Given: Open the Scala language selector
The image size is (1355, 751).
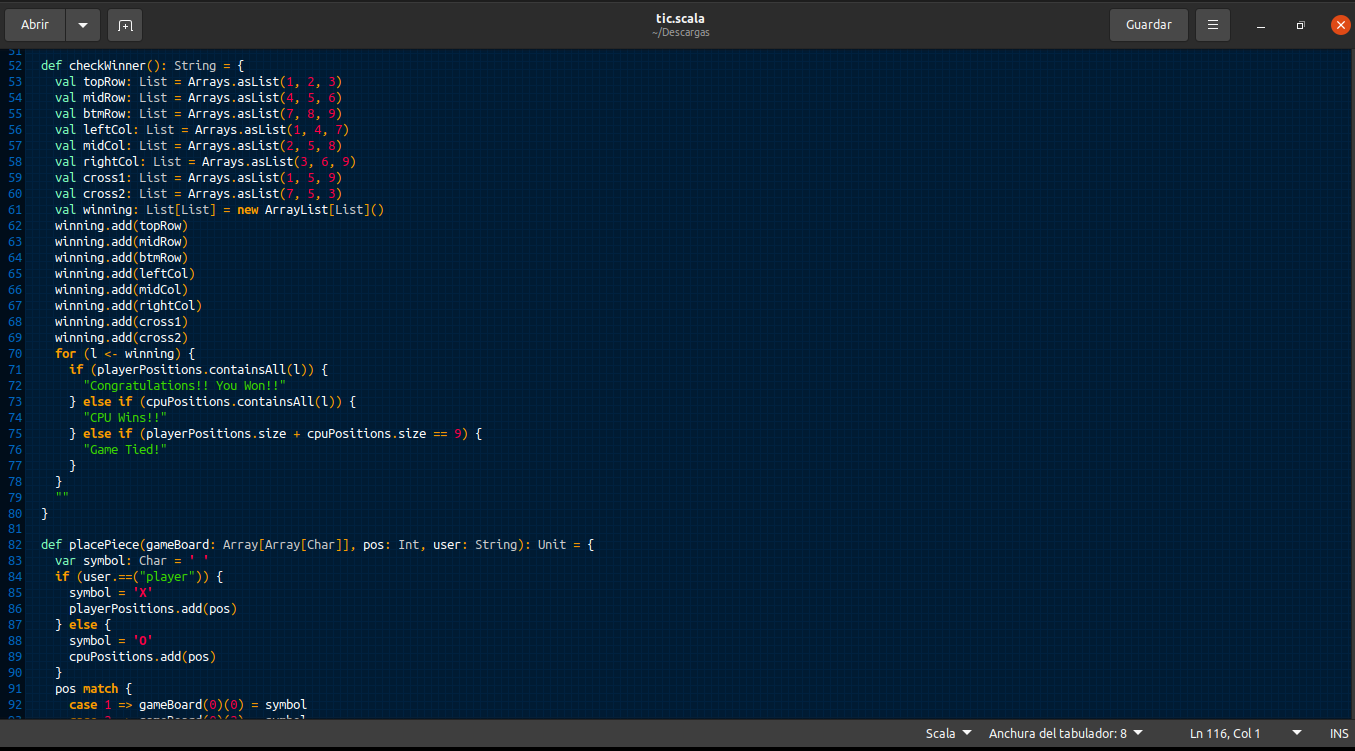Looking at the screenshot, I should (948, 733).
